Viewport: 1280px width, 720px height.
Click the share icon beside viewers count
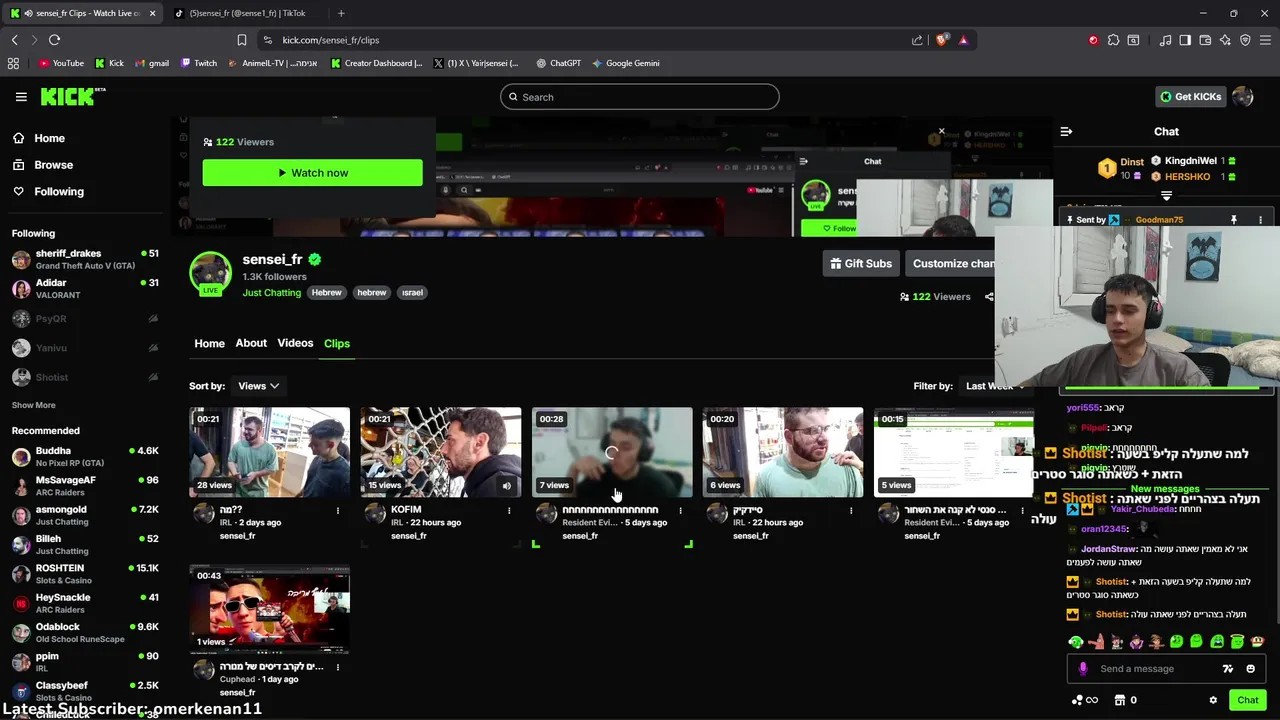(x=989, y=297)
